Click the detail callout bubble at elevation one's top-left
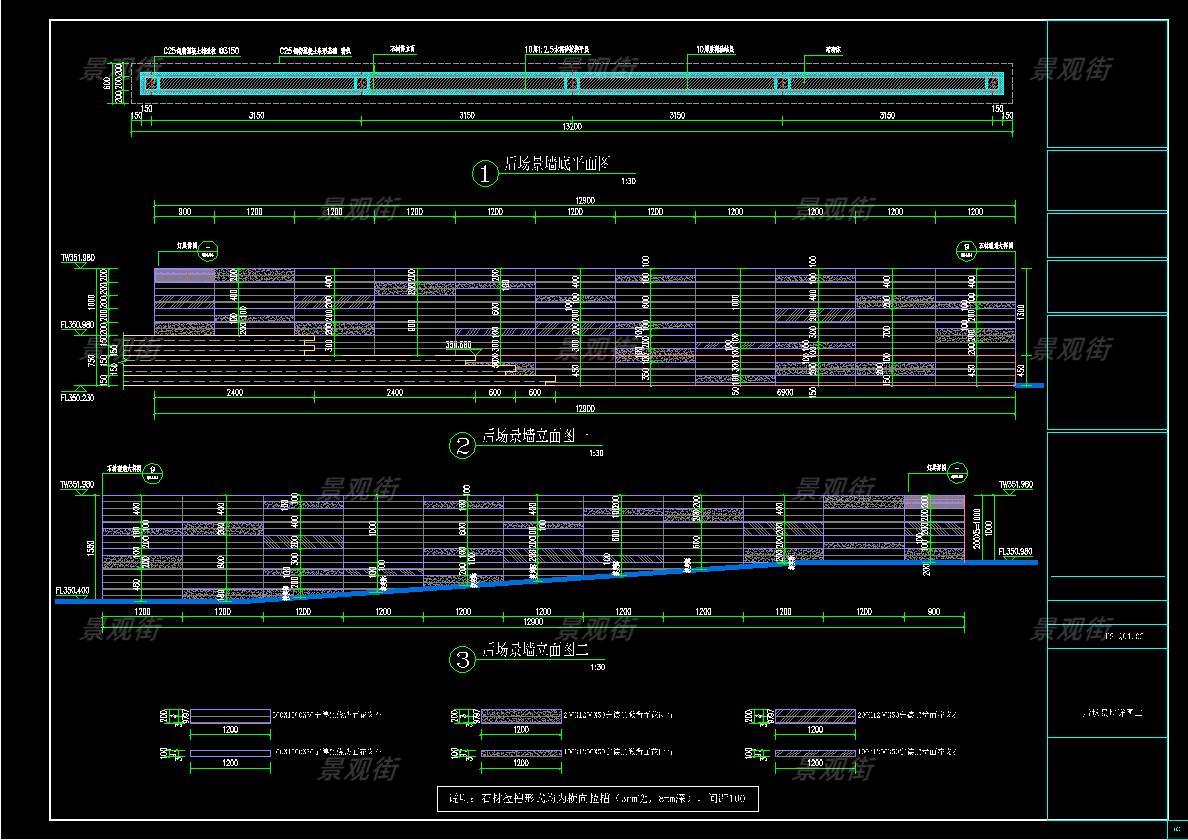The image size is (1188, 840). coord(209,248)
